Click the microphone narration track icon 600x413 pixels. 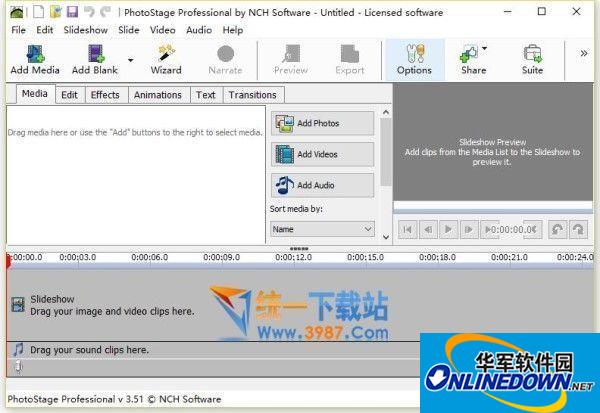point(18,367)
